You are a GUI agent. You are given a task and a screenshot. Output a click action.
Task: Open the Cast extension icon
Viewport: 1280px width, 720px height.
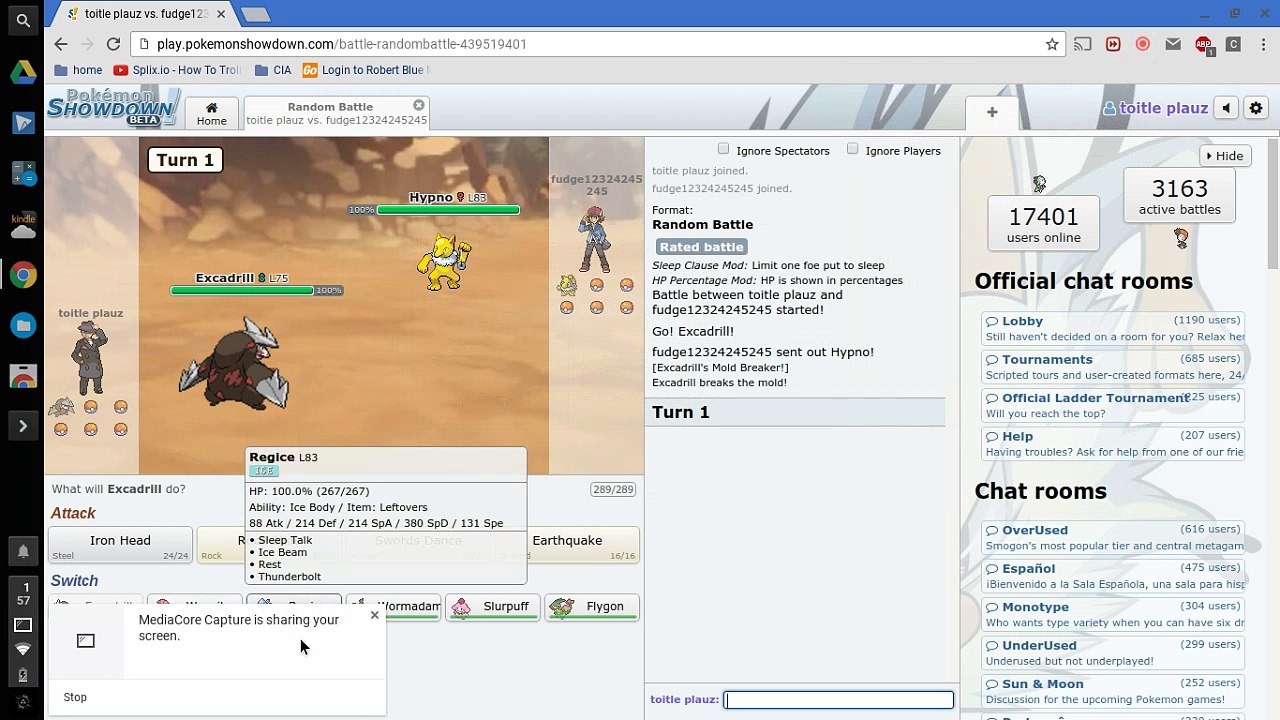click(1083, 44)
